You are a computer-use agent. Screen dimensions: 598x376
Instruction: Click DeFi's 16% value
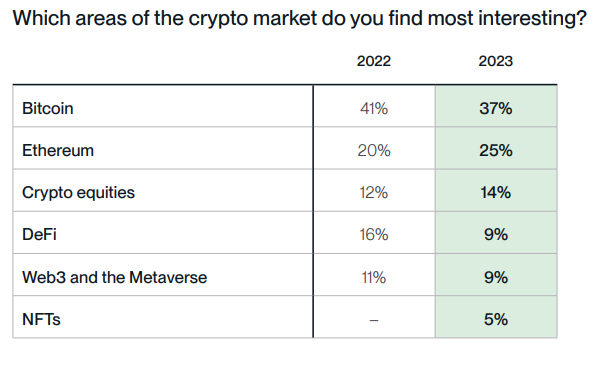(374, 235)
